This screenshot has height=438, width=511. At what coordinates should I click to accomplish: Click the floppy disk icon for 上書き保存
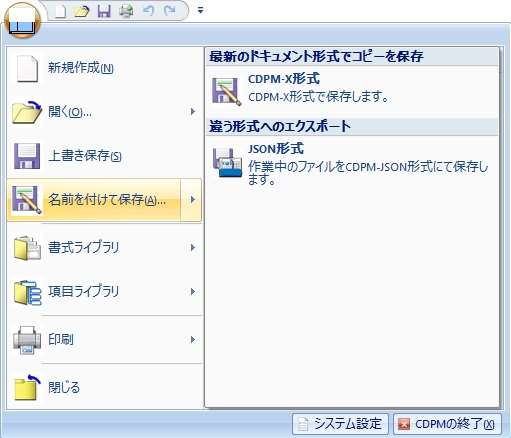(x=27, y=156)
